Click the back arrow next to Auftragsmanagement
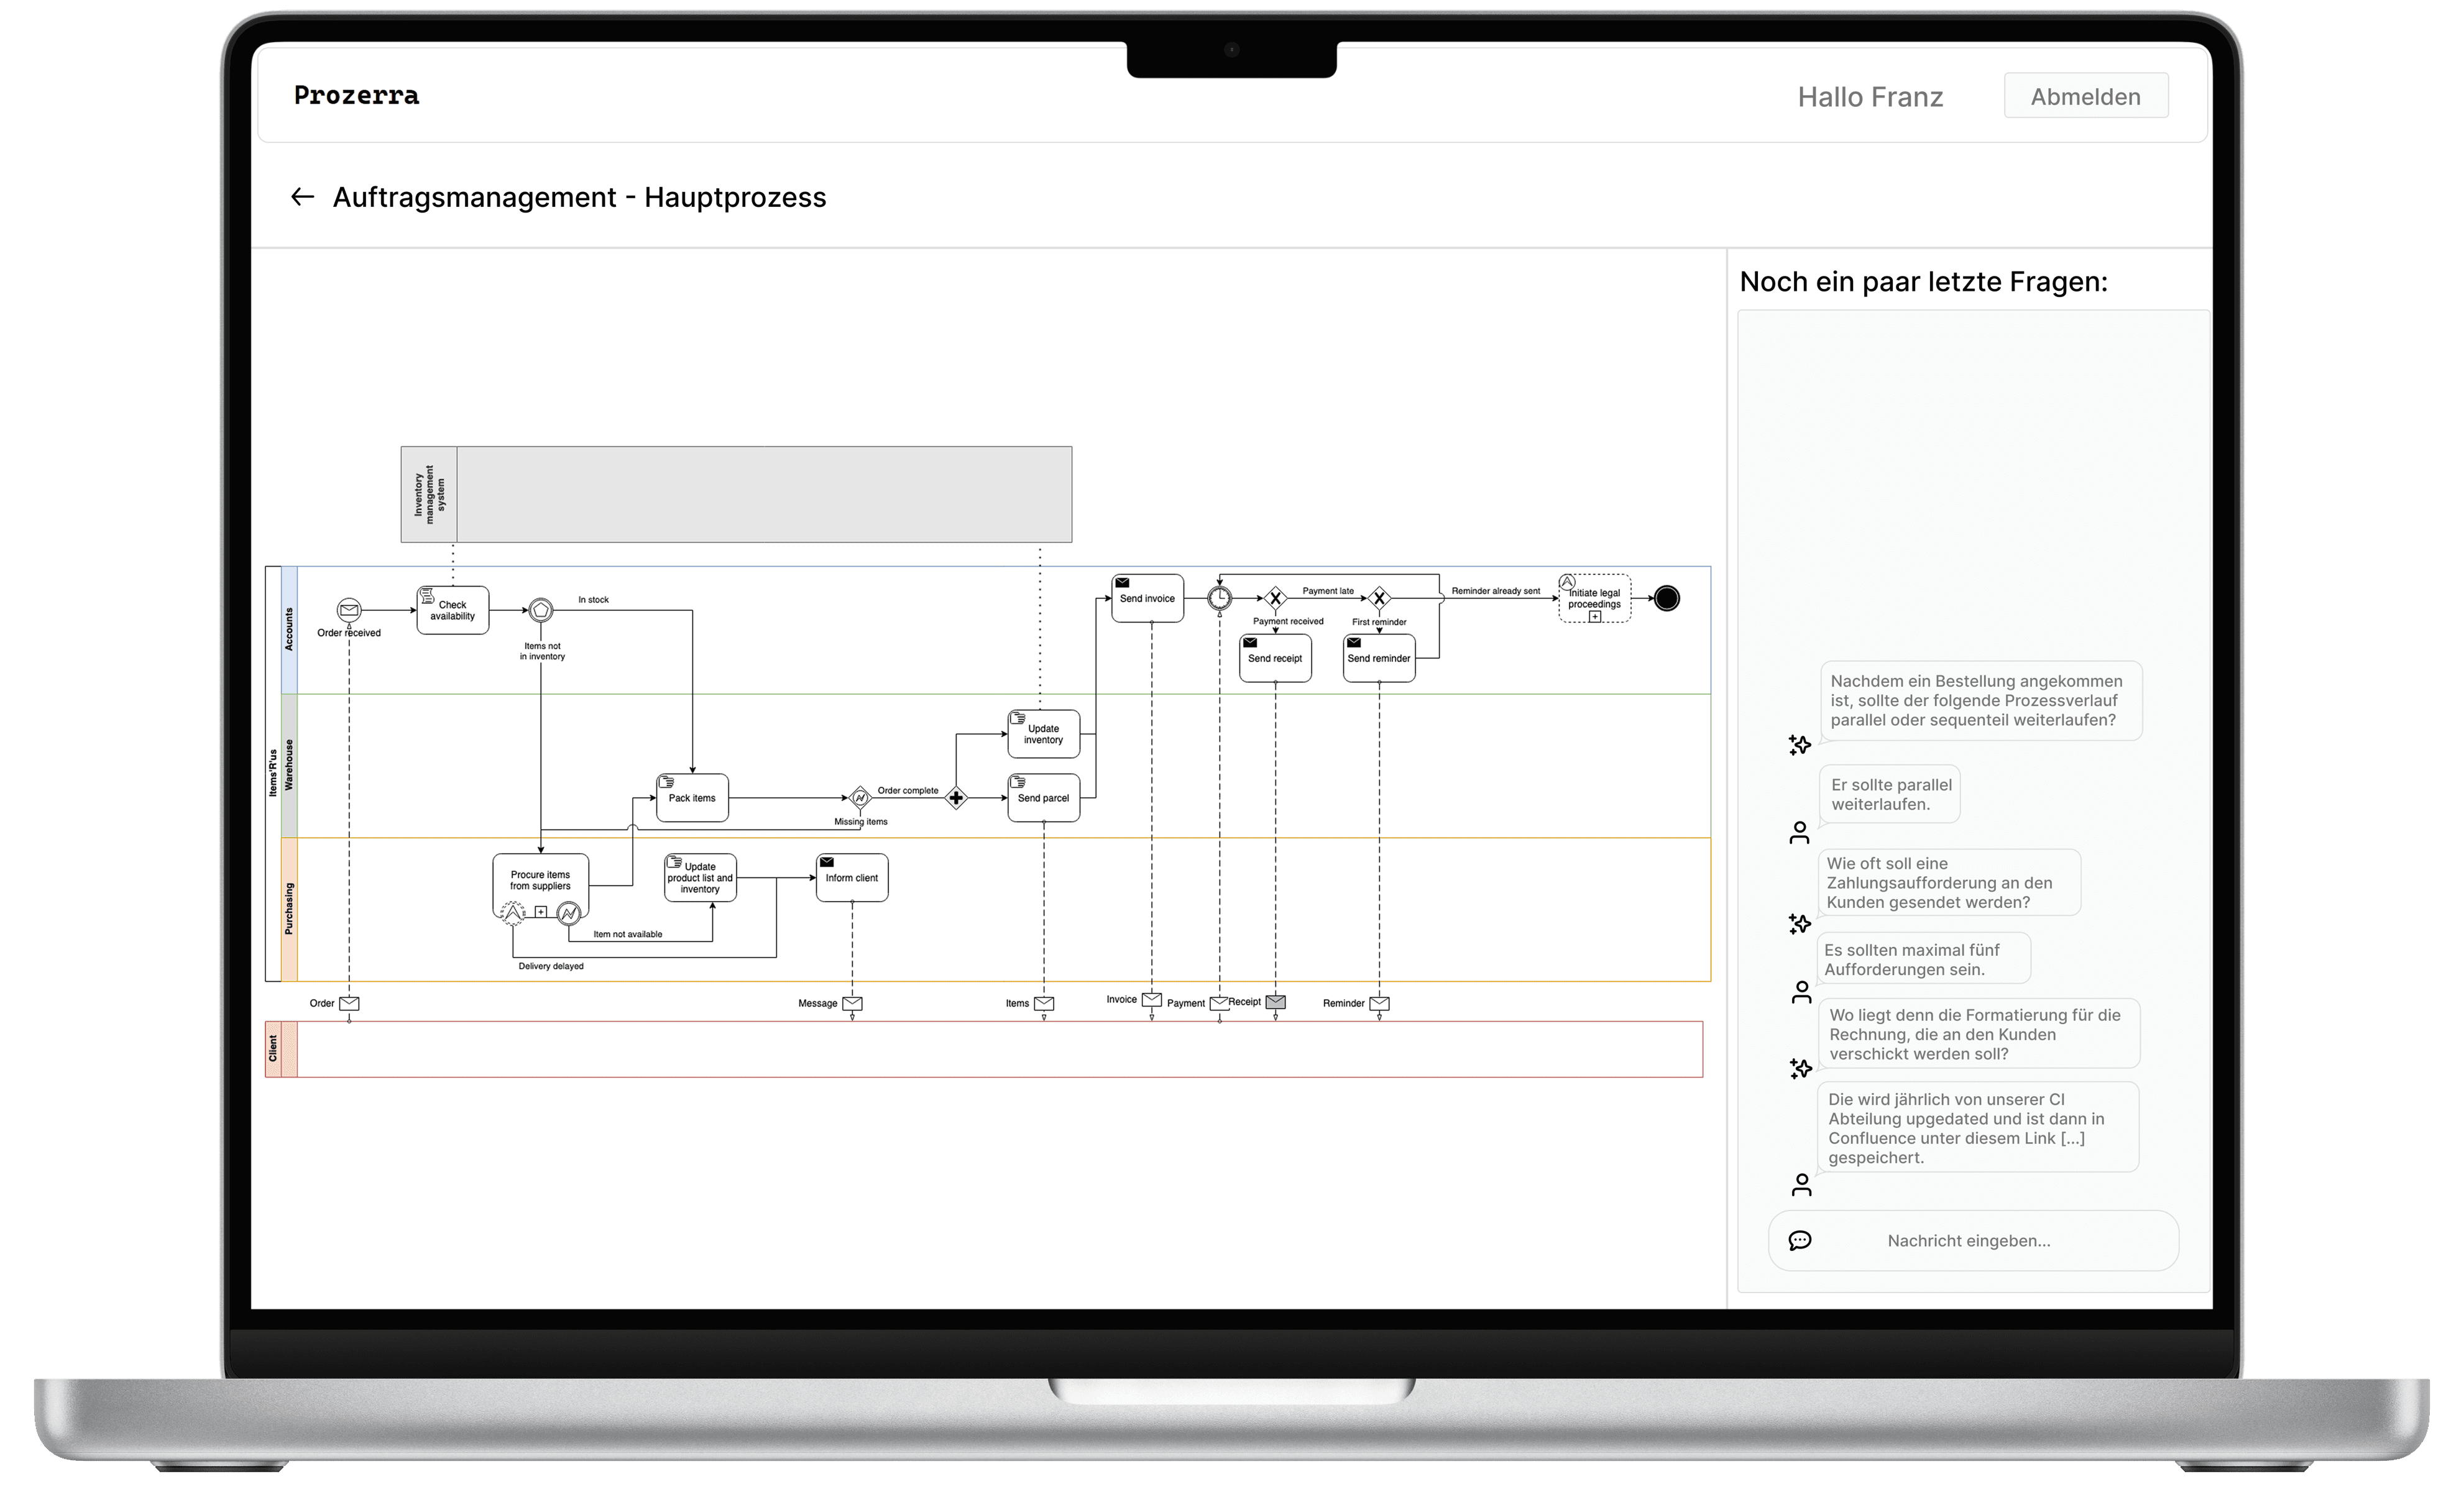This screenshot has height=1487, width=2464. (301, 197)
